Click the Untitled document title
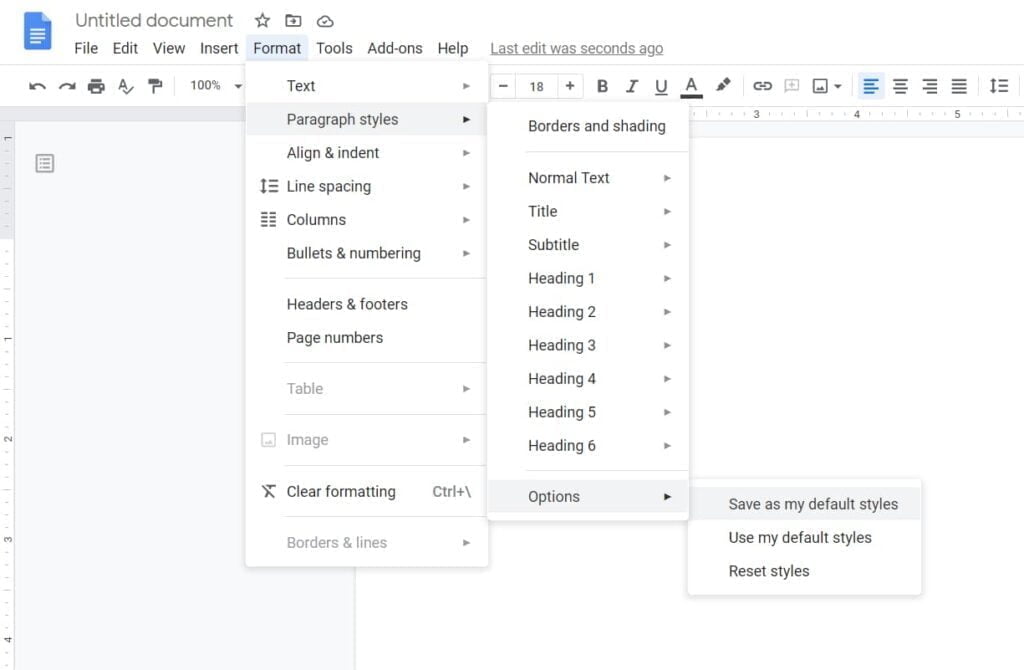The width and height of the screenshot is (1024, 670). pyautogui.click(x=153, y=20)
